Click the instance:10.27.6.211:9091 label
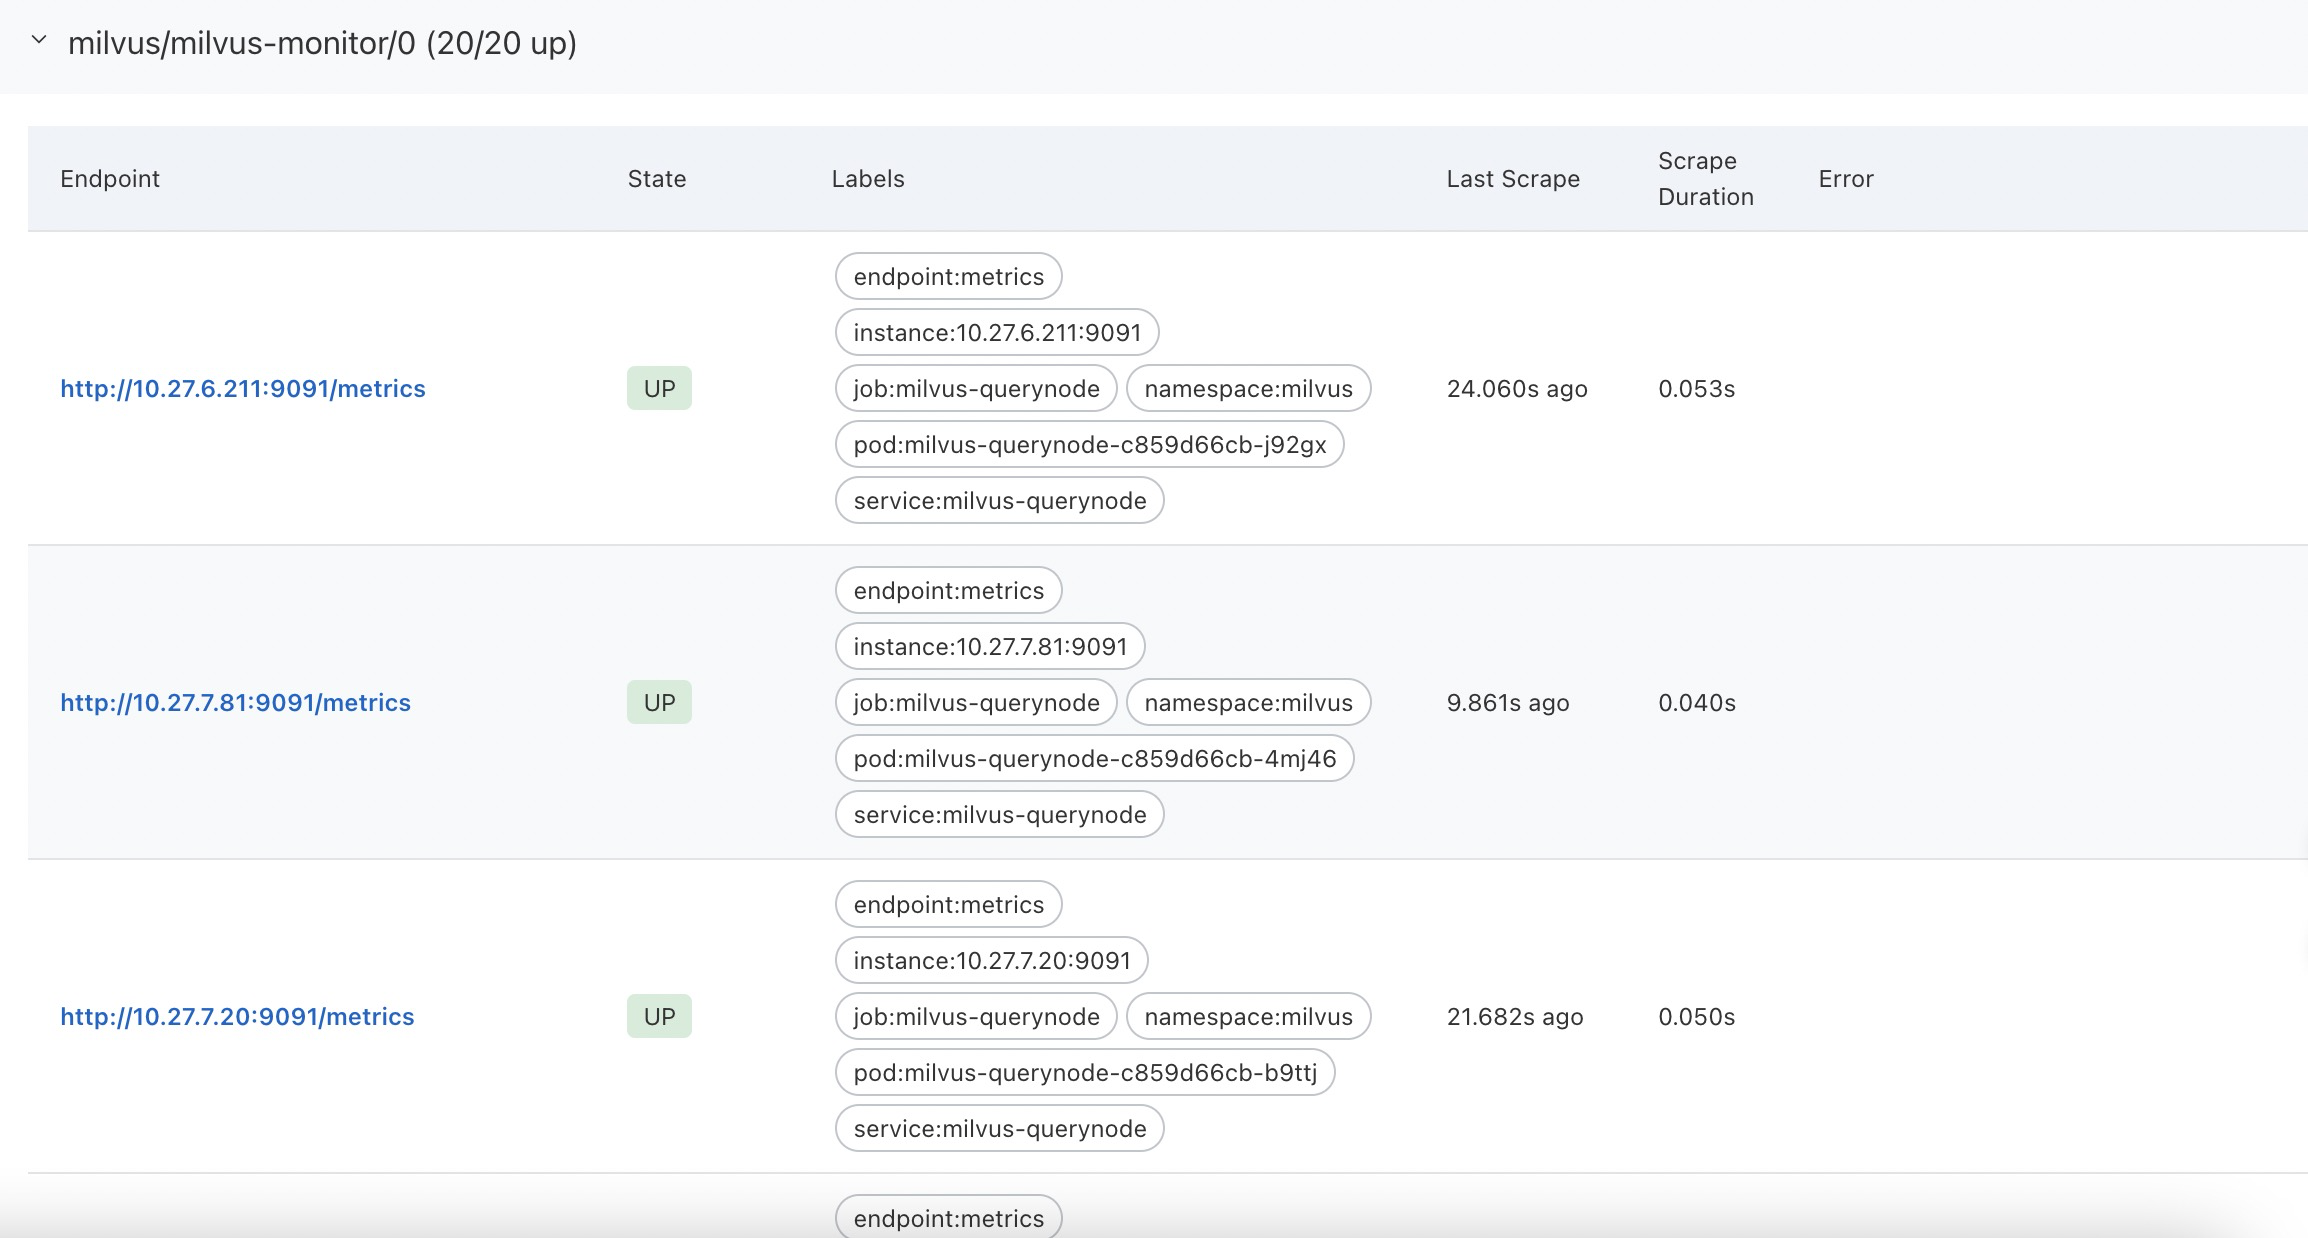 point(997,332)
